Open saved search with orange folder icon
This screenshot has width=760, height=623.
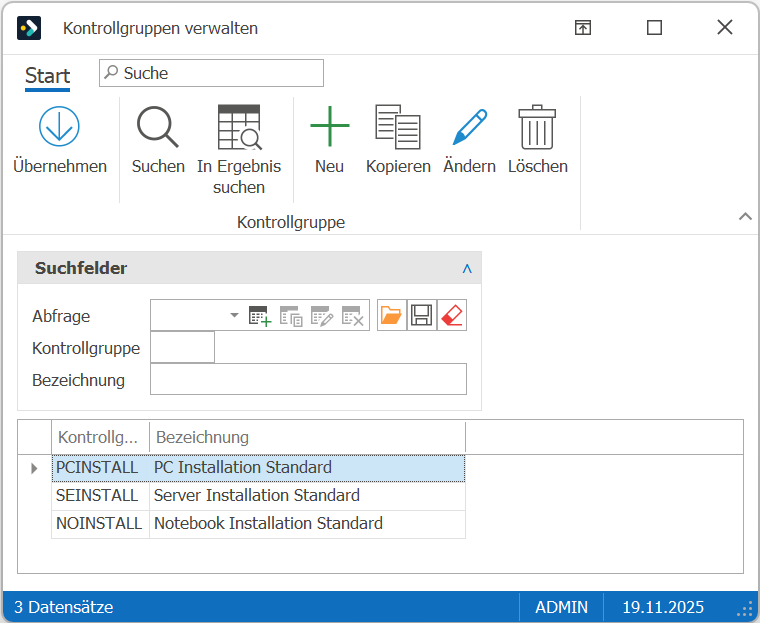391,315
